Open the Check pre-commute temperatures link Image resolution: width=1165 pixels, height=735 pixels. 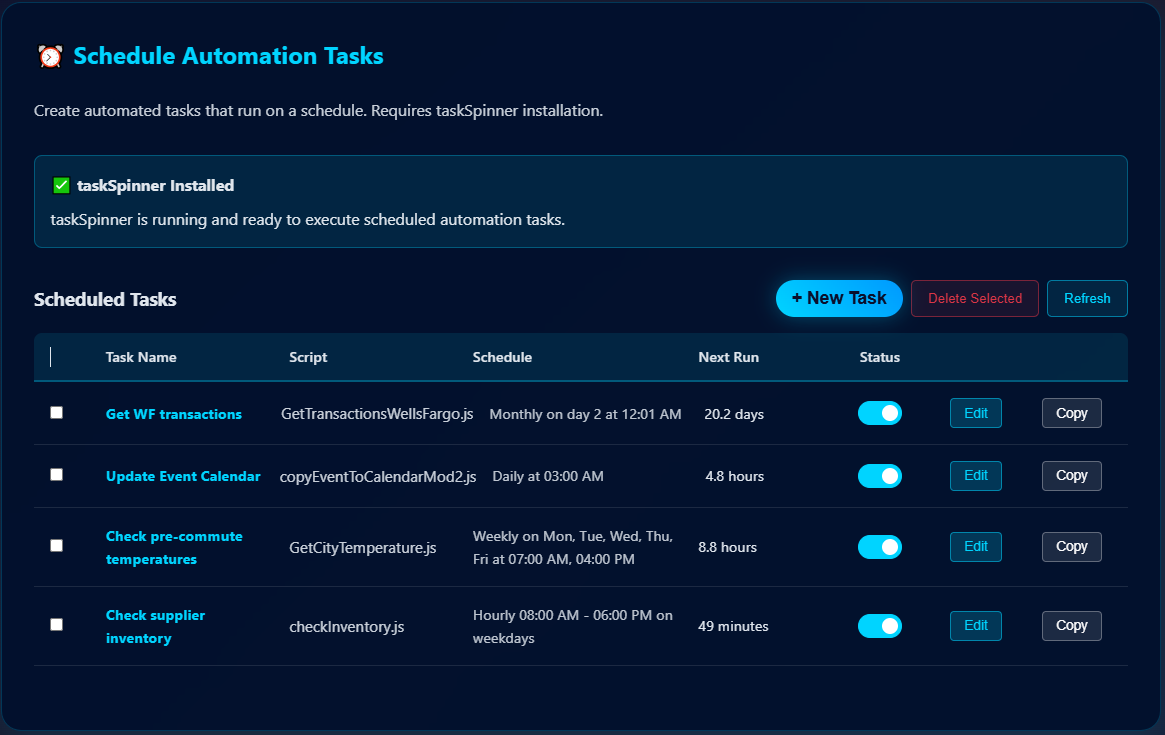point(174,548)
